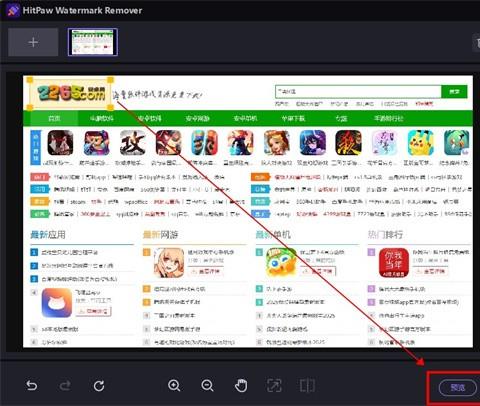Click the circular reset icon
The height and width of the screenshot is (406, 480).
click(x=99, y=386)
